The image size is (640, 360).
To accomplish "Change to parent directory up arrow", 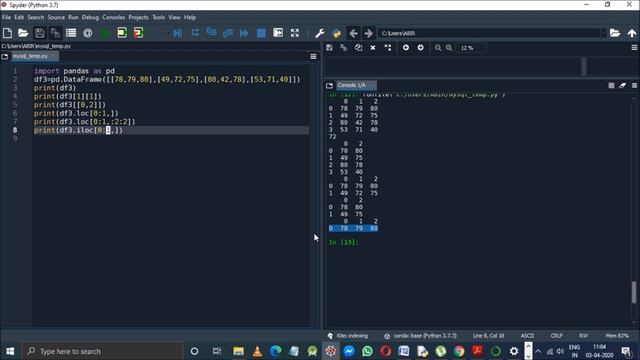I will click(632, 33).
